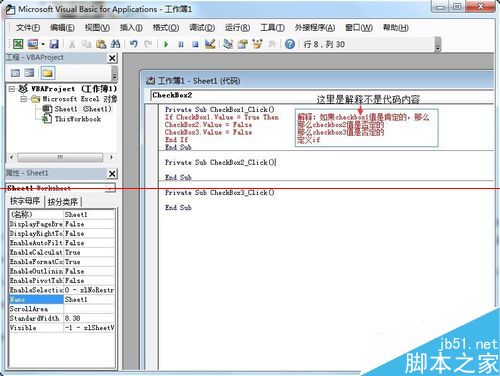500x376 pixels.
Task: Switch to 按分类序 properties tab
Action: (x=63, y=202)
